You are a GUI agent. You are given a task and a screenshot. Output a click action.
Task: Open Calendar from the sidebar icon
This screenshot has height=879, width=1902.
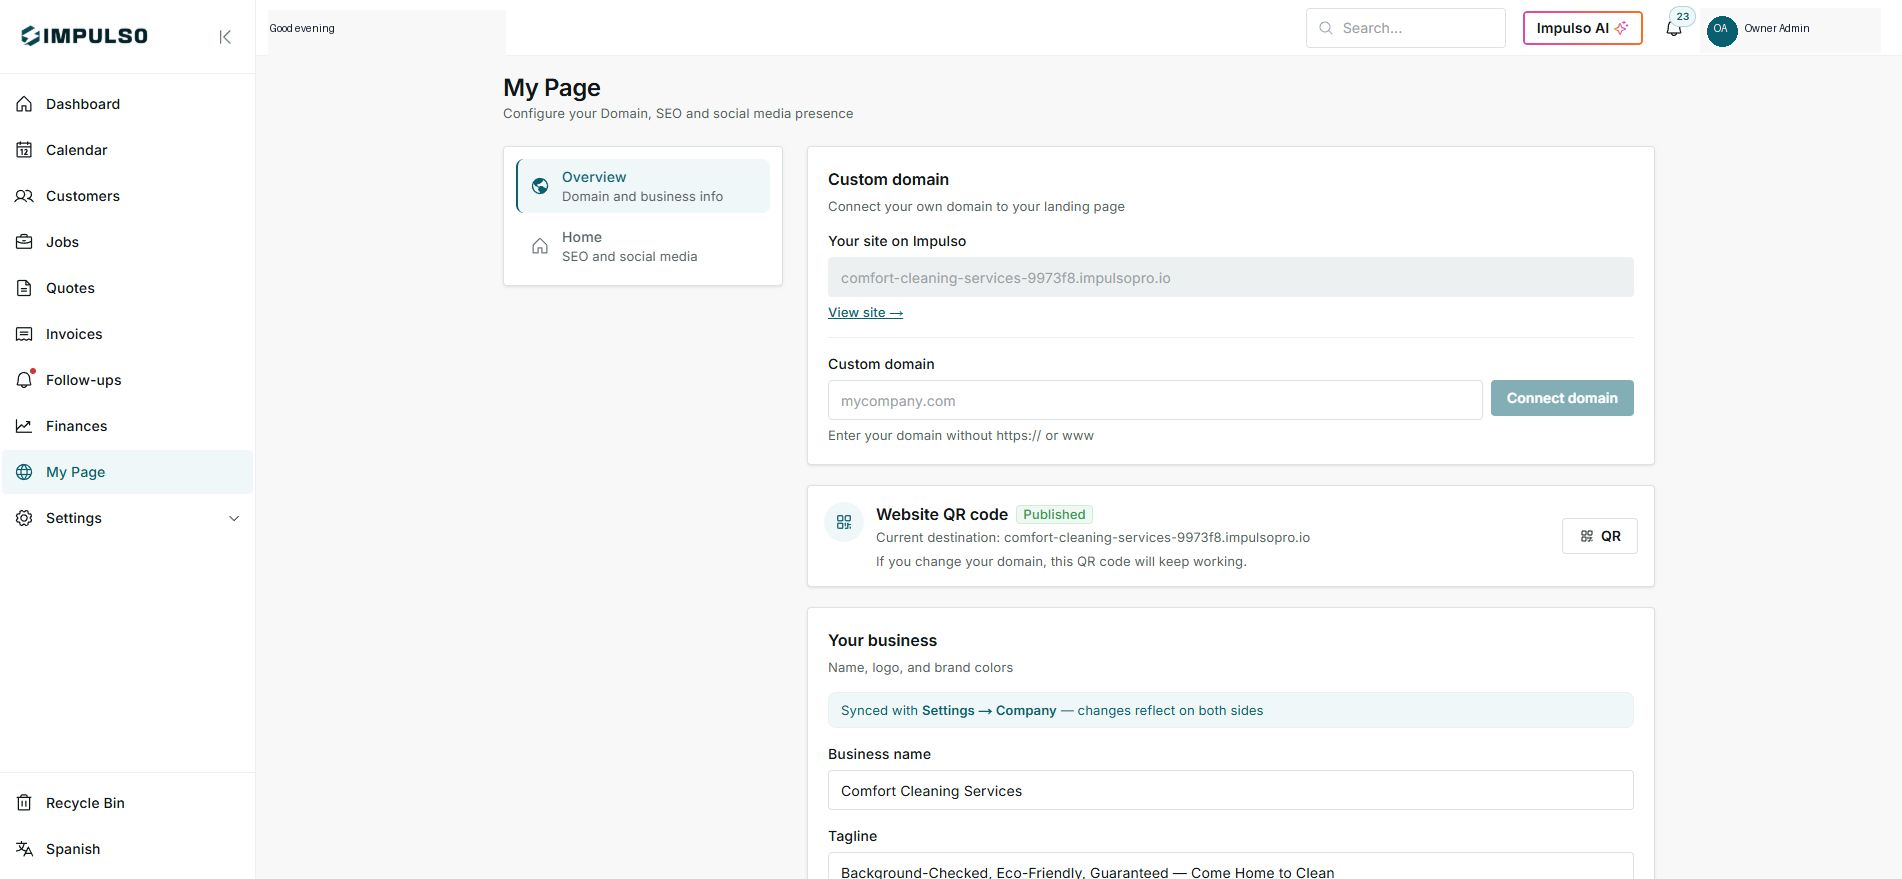24,150
